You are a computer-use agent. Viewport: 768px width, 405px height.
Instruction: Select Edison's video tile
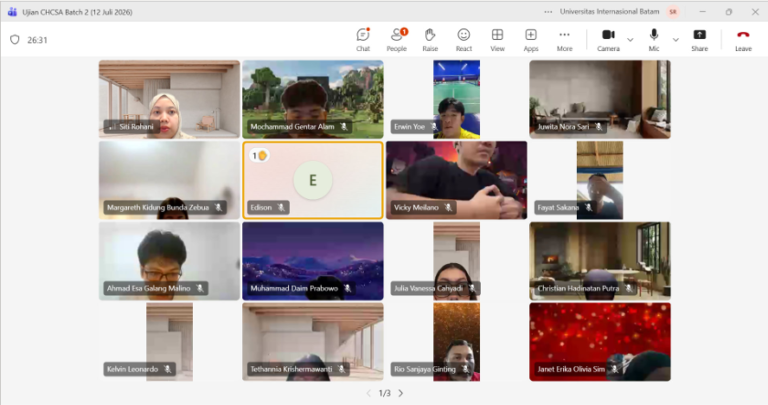pos(313,180)
